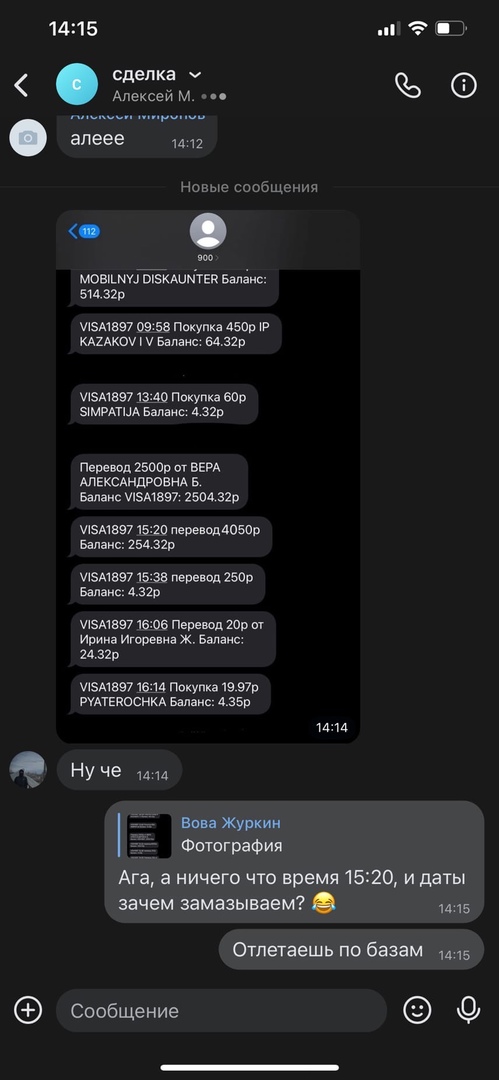Expand the 'сделка' chat title chevron

click(x=196, y=74)
